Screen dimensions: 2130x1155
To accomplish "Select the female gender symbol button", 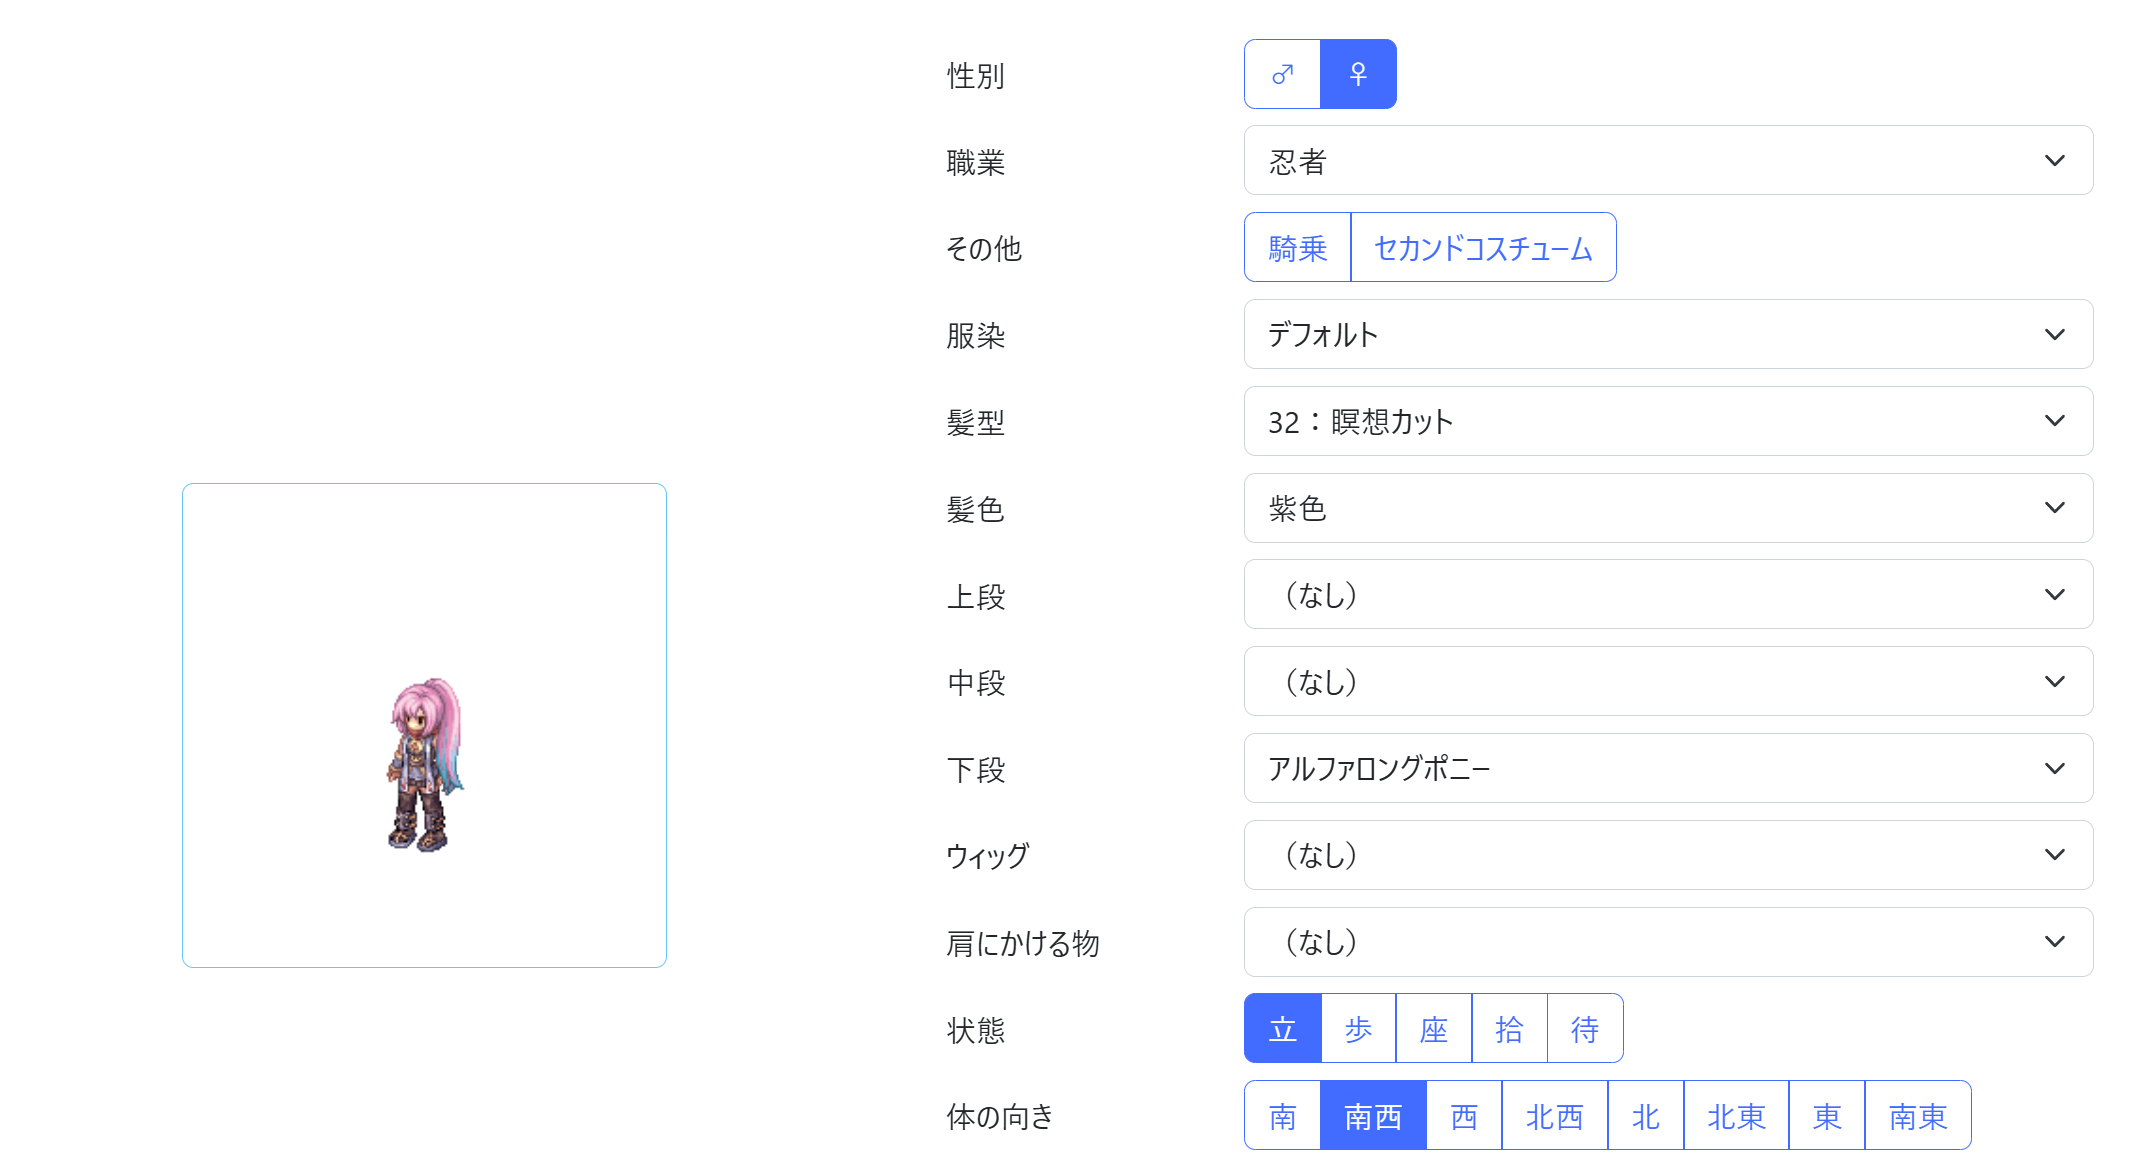I will click(1358, 74).
